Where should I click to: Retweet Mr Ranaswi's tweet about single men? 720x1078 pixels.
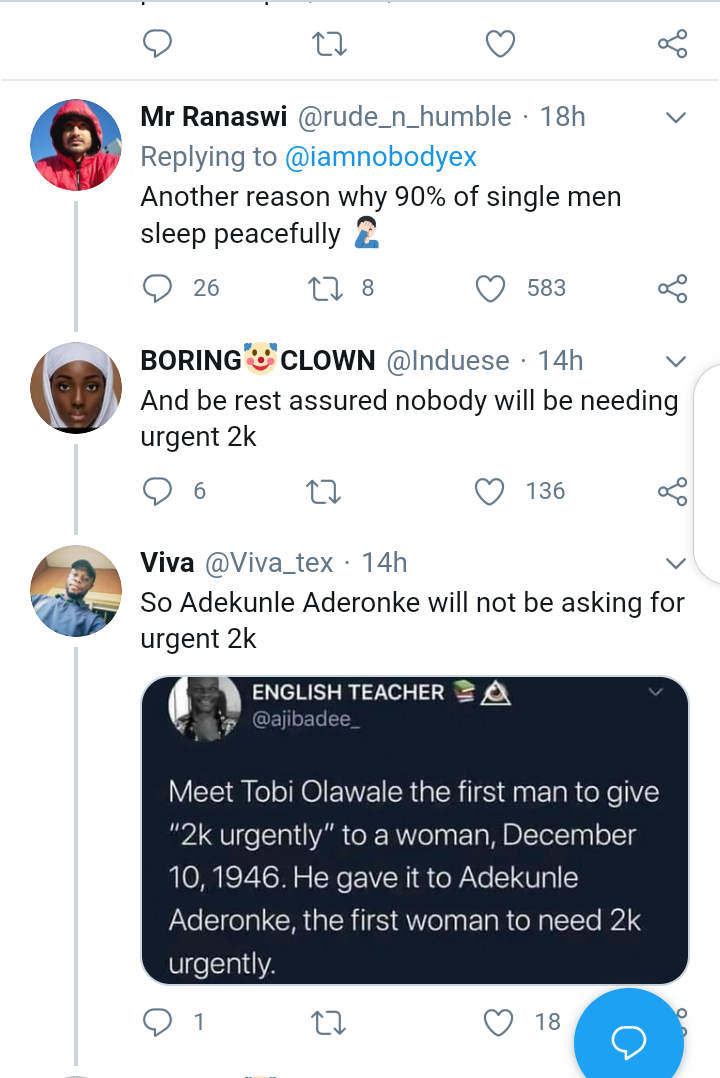pos(325,289)
